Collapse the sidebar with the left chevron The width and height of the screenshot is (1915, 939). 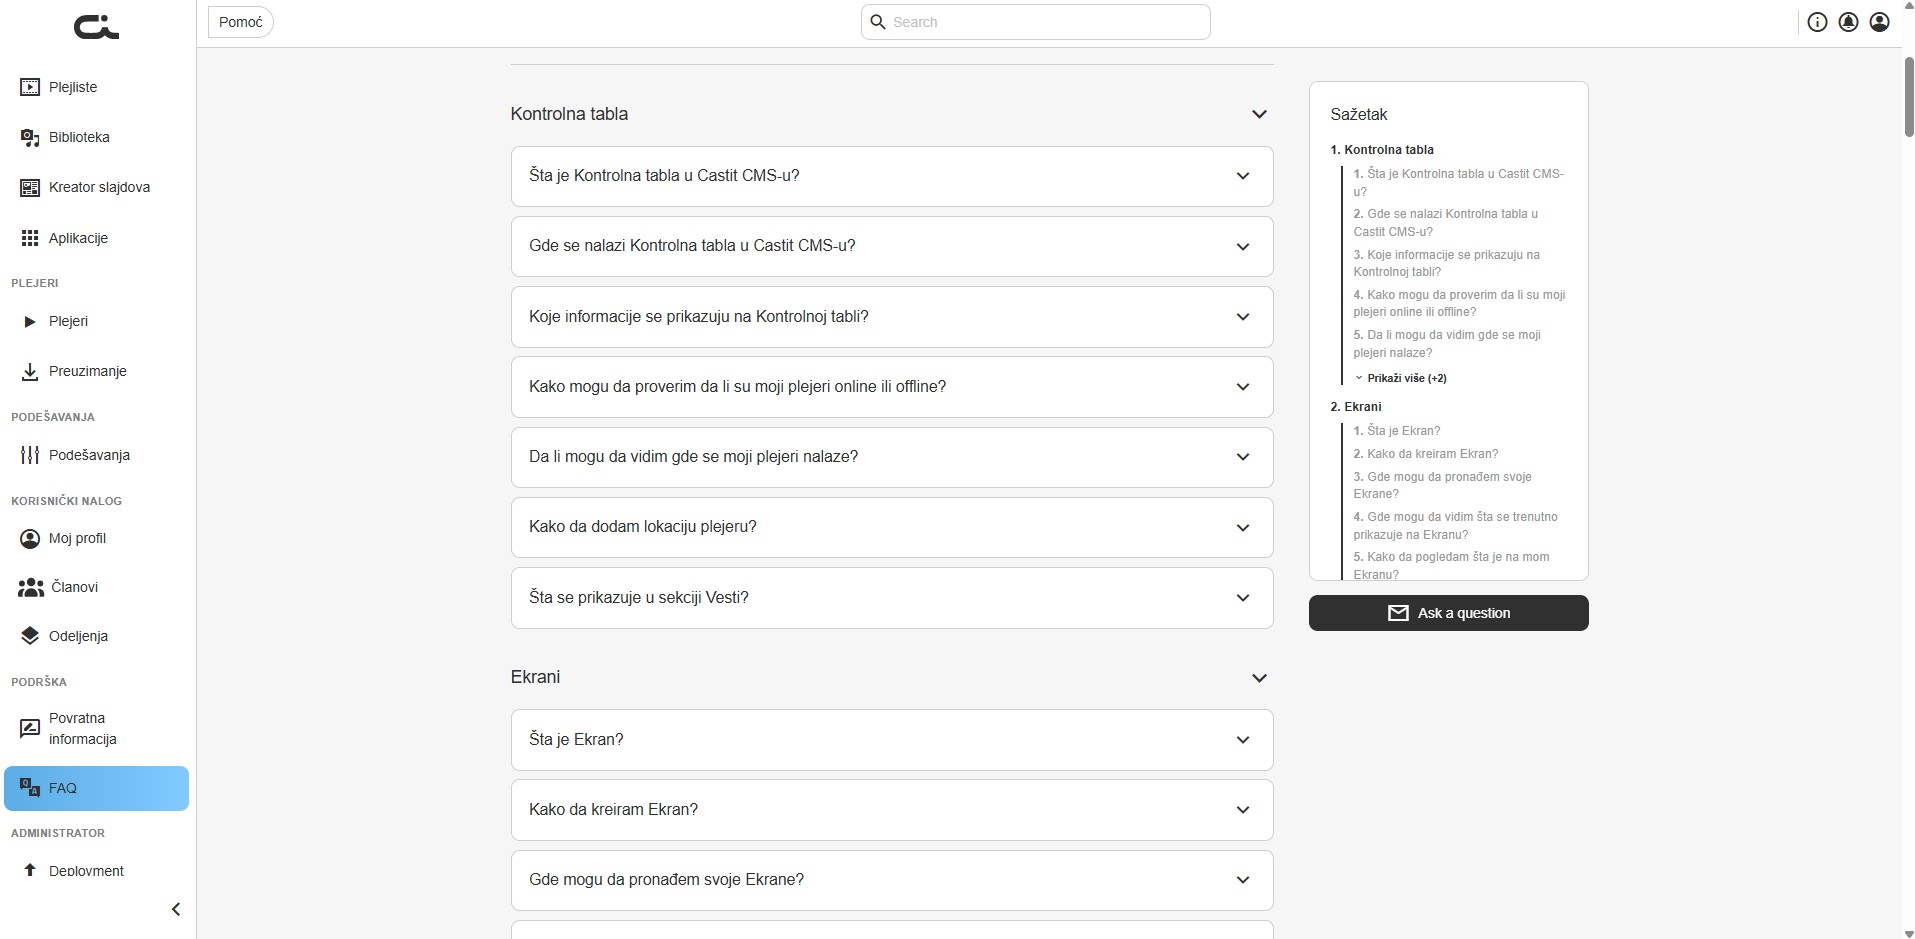pyautogui.click(x=176, y=909)
